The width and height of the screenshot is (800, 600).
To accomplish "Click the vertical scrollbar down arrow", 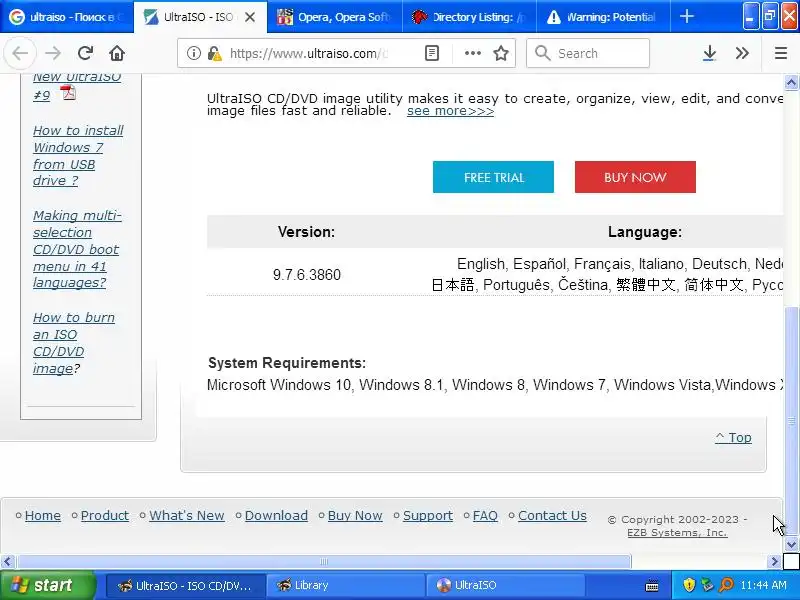I will point(791,544).
